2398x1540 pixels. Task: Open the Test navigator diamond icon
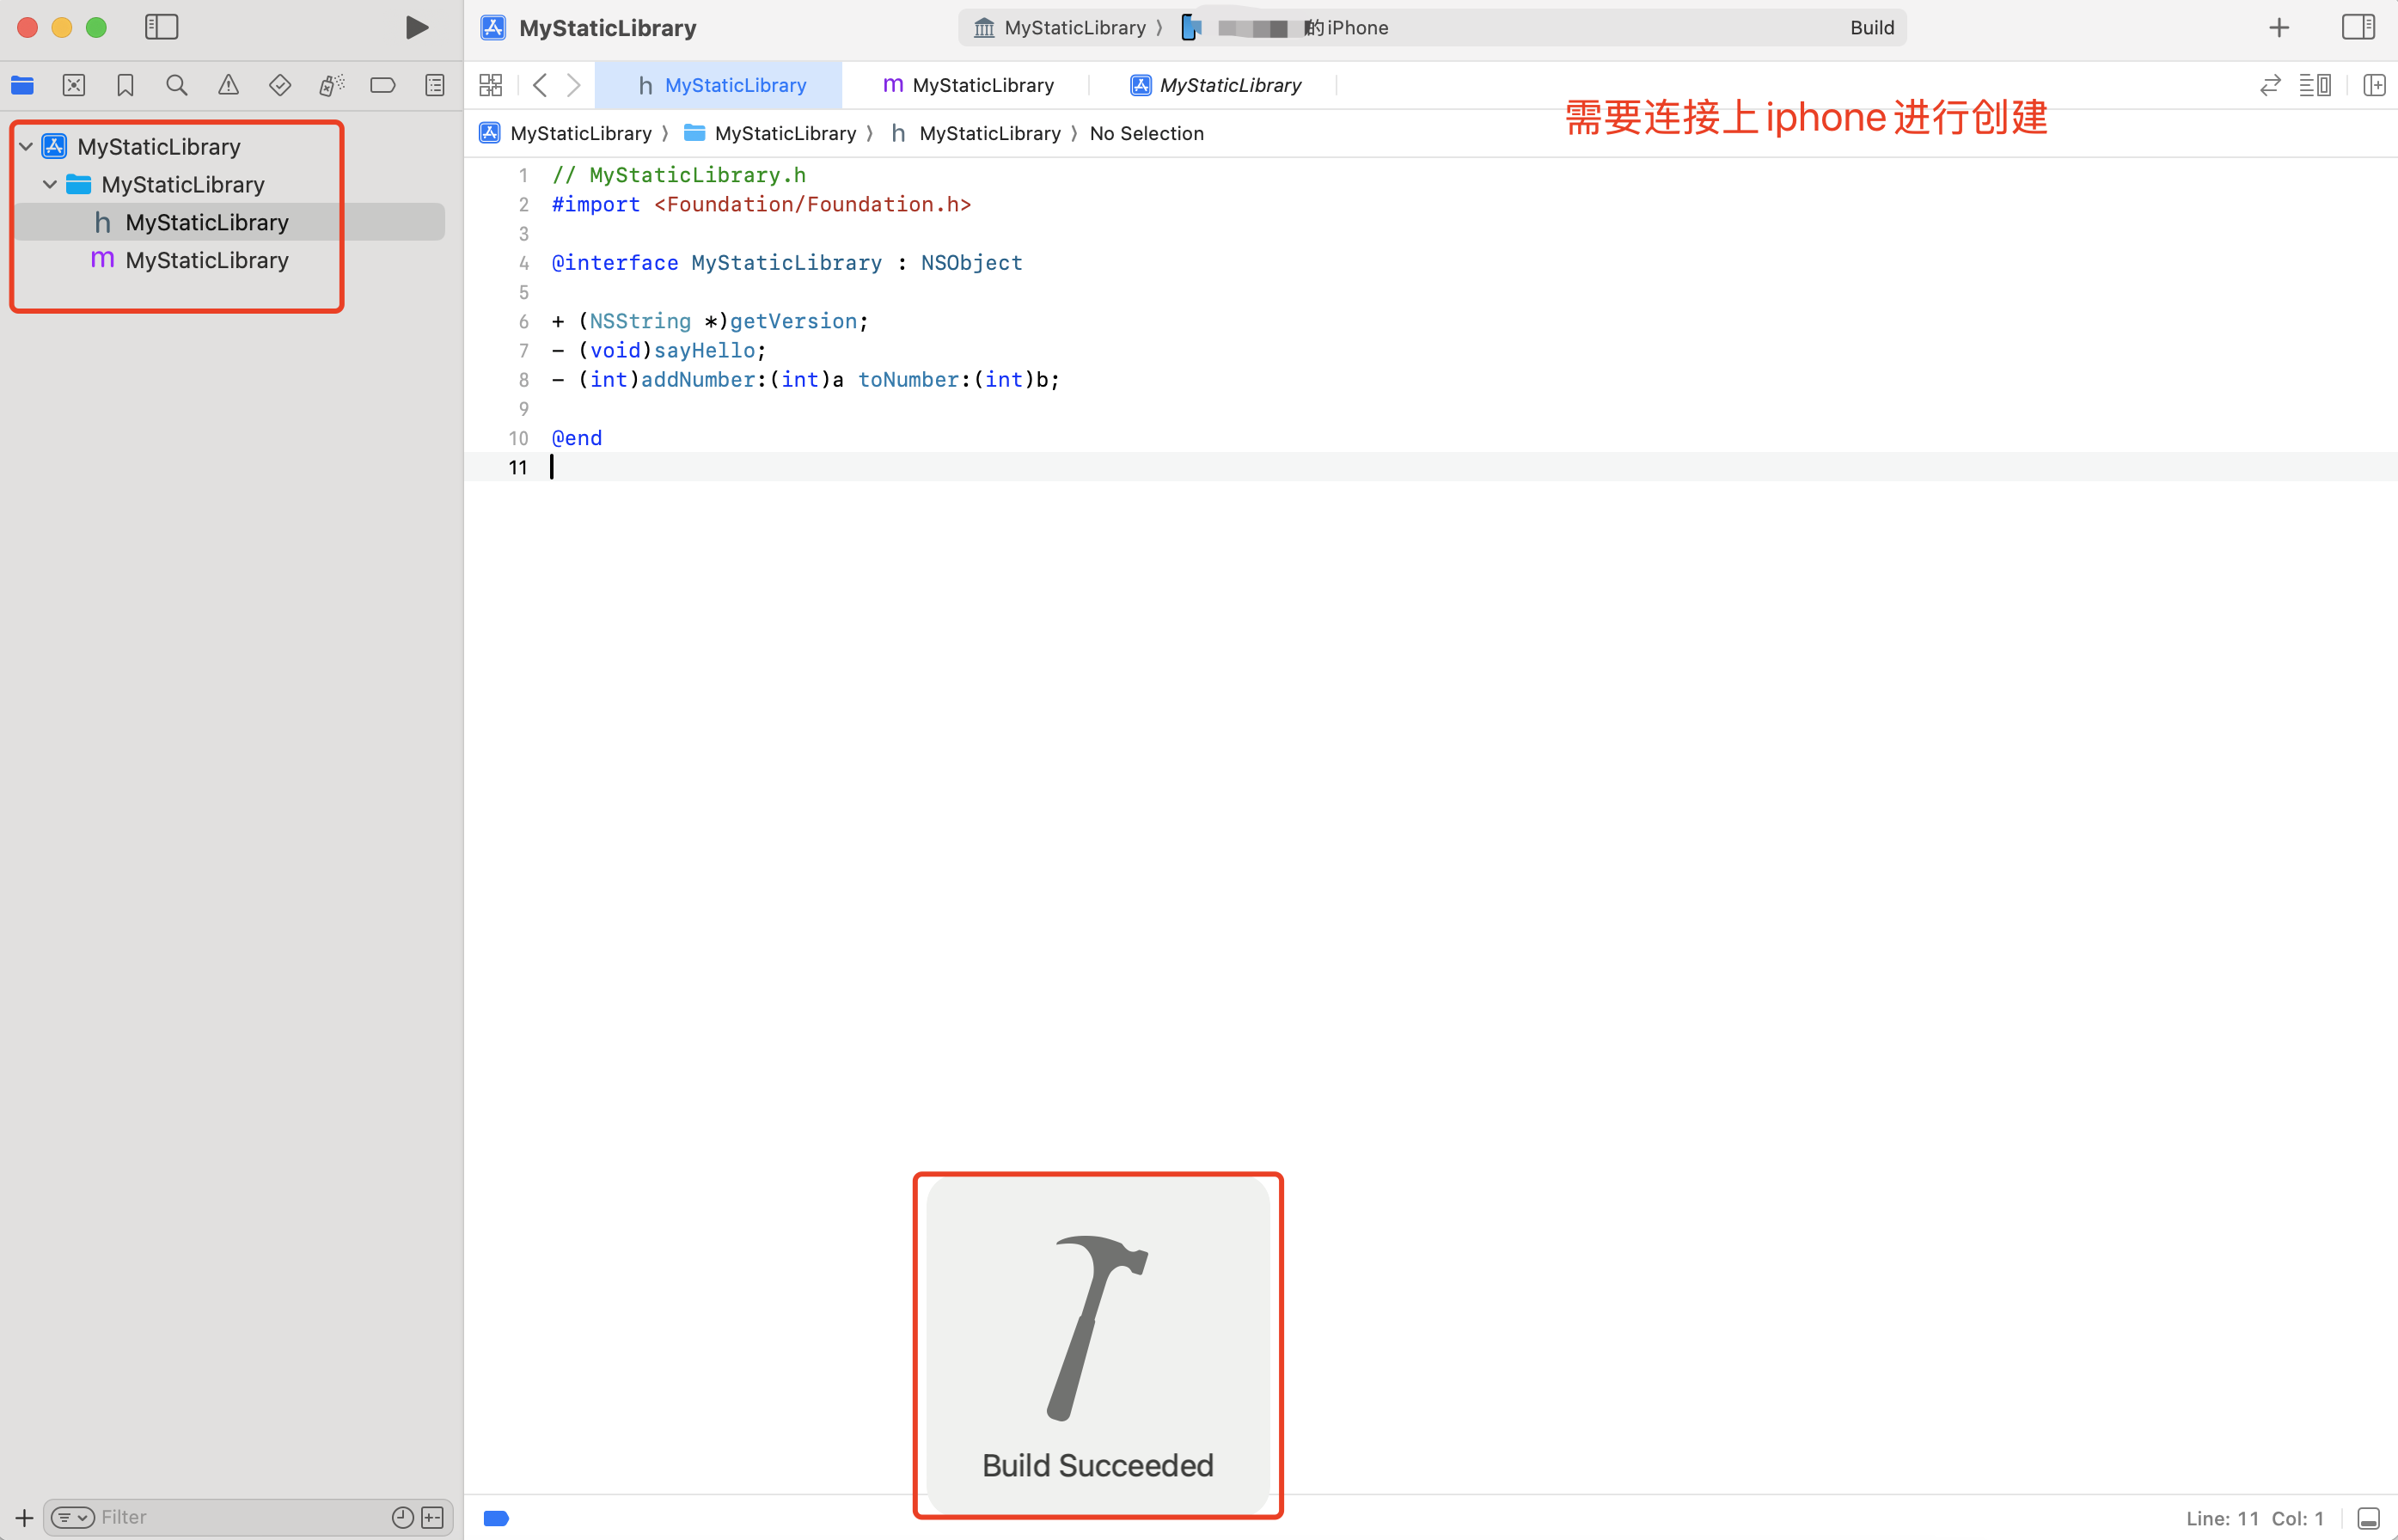point(280,85)
